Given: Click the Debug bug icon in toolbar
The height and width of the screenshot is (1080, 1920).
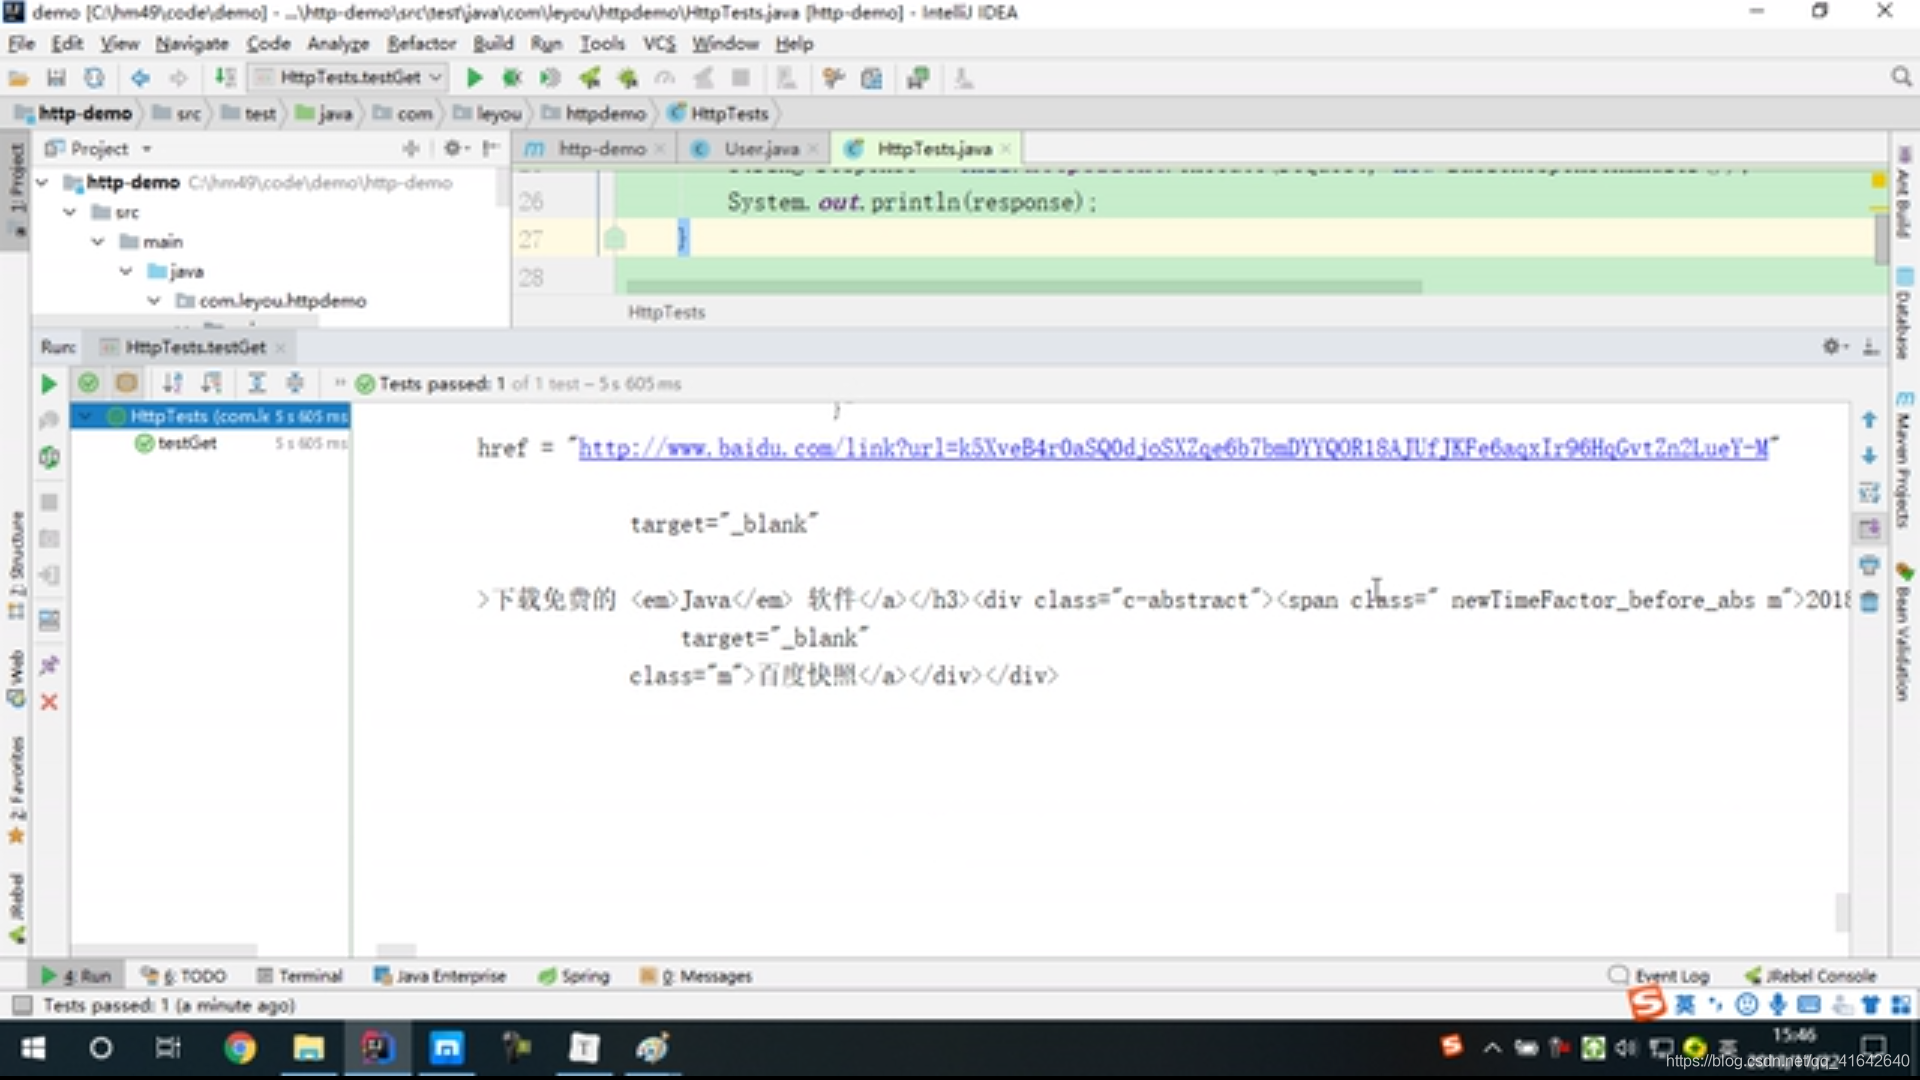Looking at the screenshot, I should point(512,78).
